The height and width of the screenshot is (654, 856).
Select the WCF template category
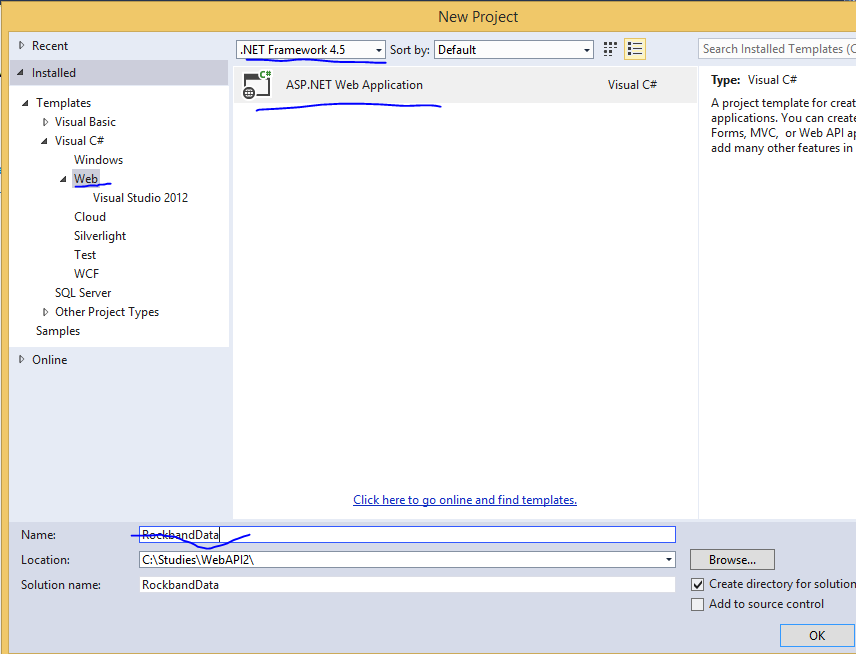86,274
